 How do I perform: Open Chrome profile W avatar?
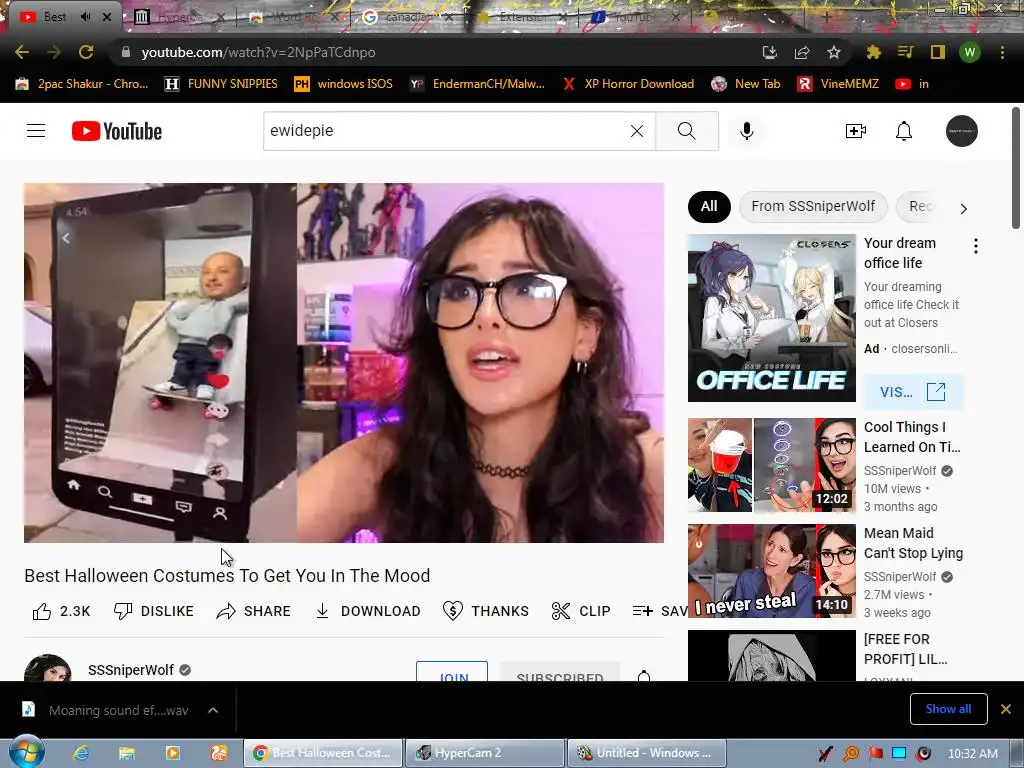[970, 52]
